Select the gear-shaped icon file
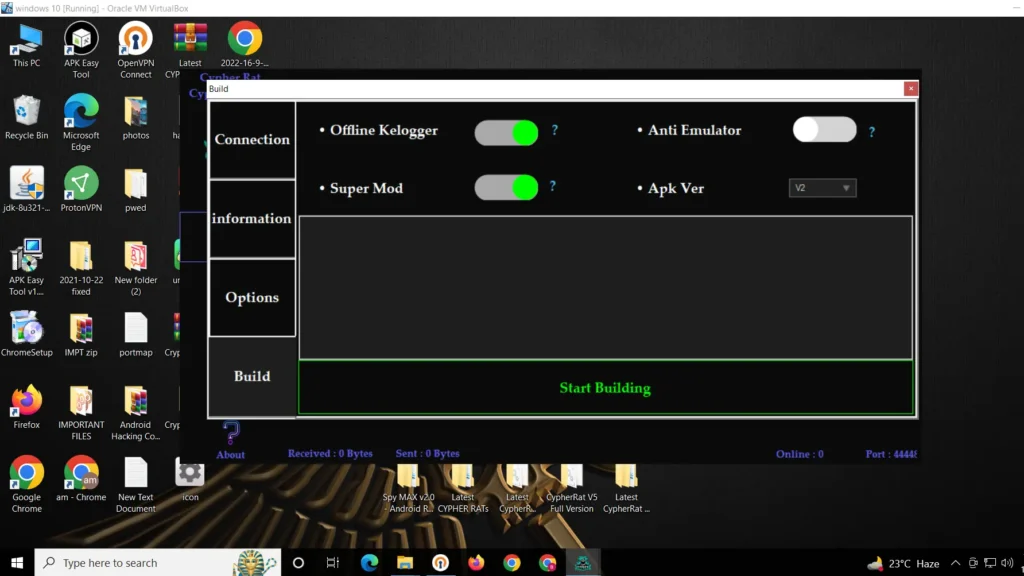Image resolution: width=1024 pixels, height=576 pixels. 190,479
